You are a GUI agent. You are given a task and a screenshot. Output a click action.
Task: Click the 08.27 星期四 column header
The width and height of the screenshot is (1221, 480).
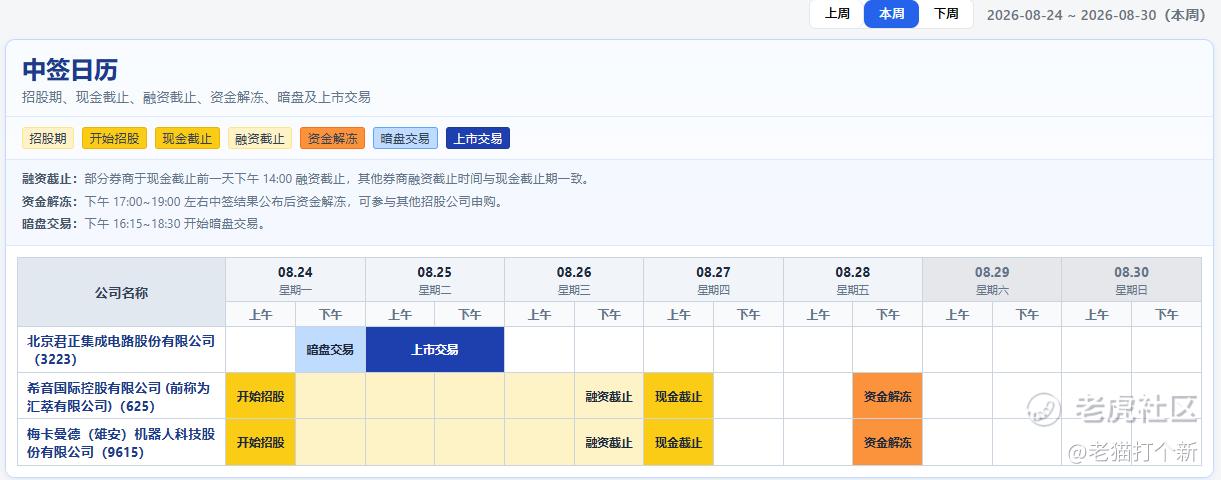pos(713,280)
